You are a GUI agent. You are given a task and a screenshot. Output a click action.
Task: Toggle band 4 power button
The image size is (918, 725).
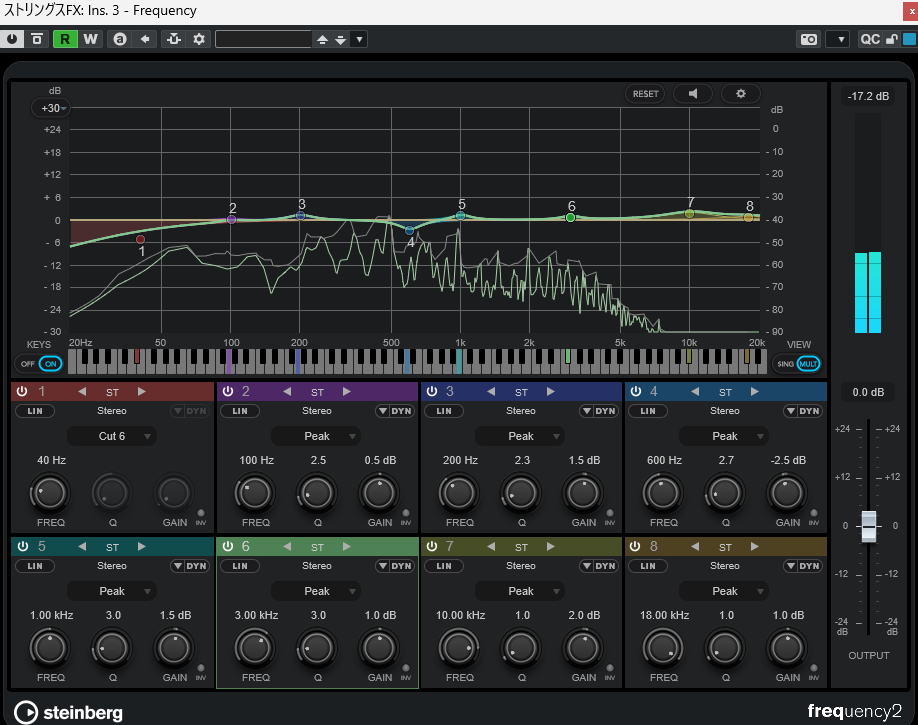(636, 391)
